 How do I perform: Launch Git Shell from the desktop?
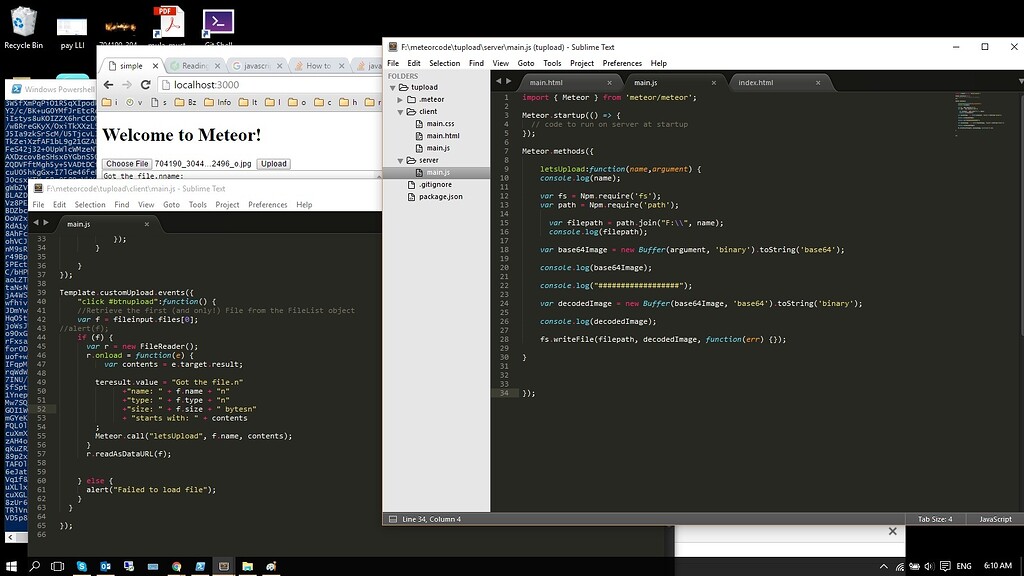[x=217, y=20]
